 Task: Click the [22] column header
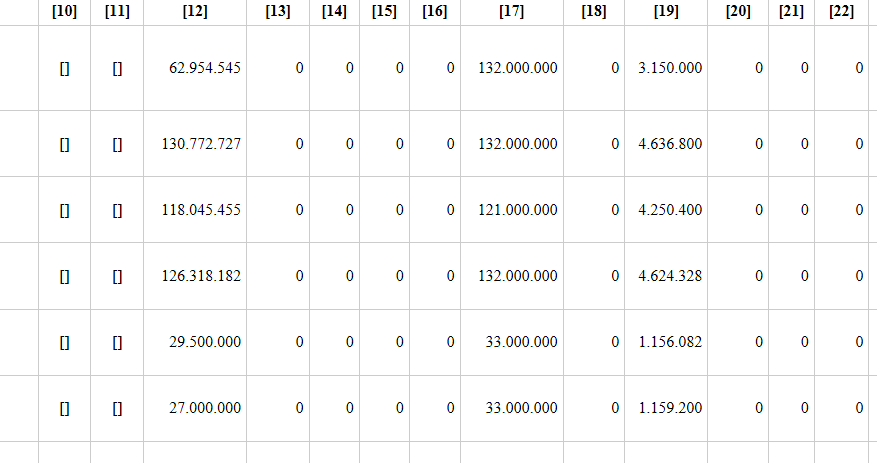841,11
